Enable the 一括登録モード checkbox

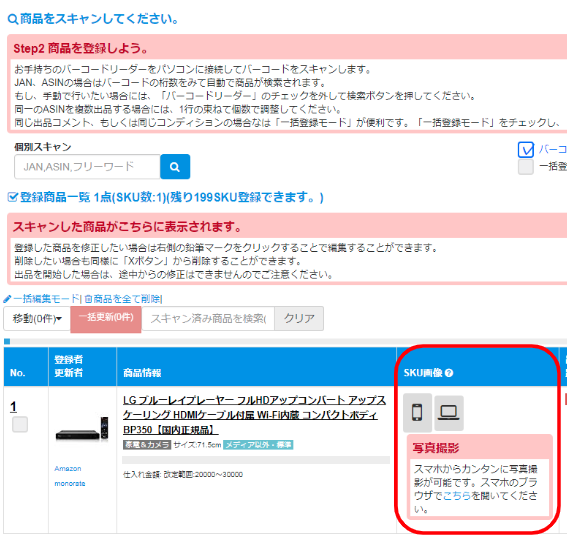(x=525, y=167)
